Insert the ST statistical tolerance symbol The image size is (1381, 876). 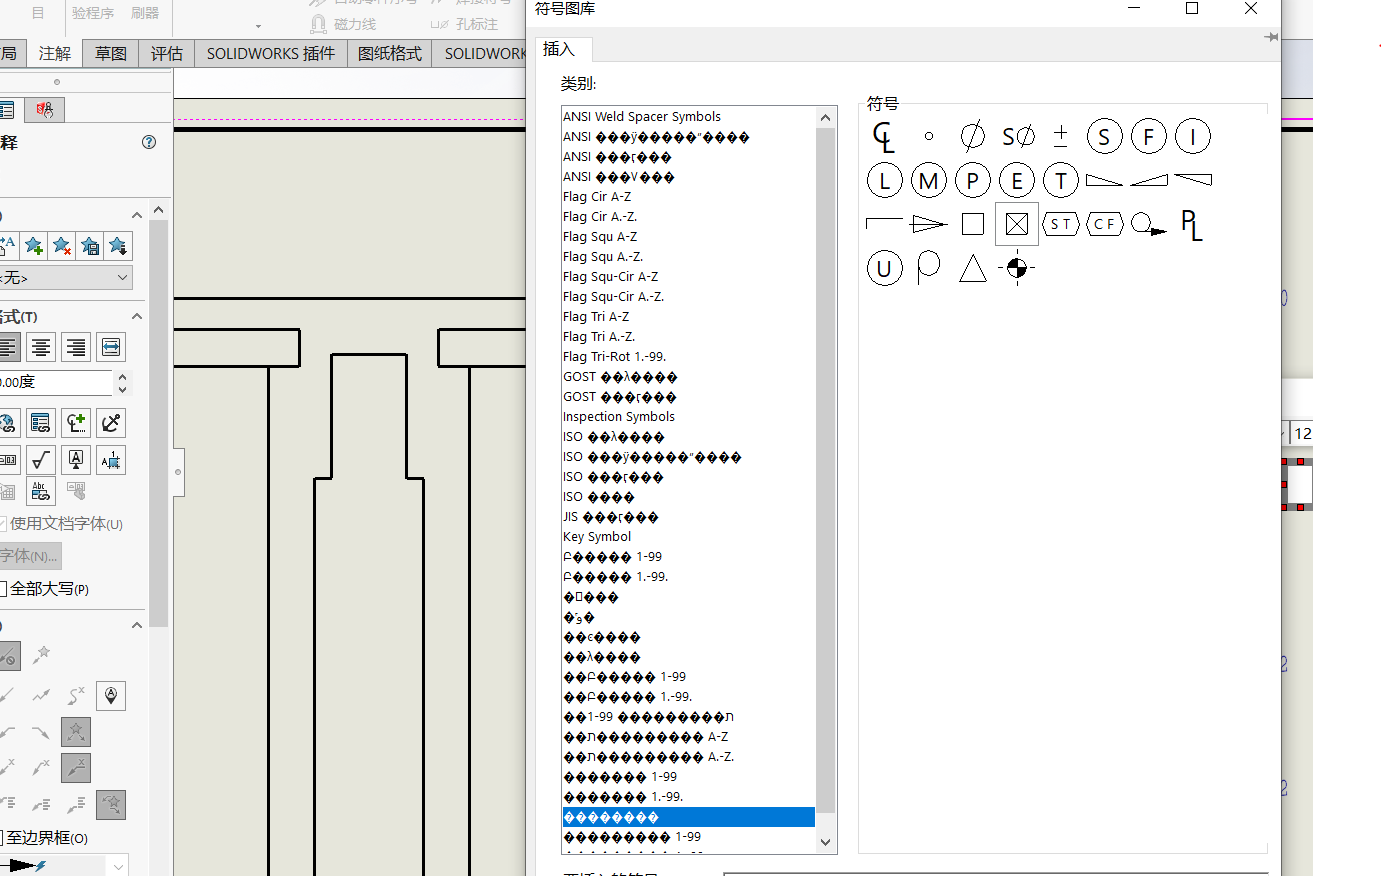pos(1061,224)
